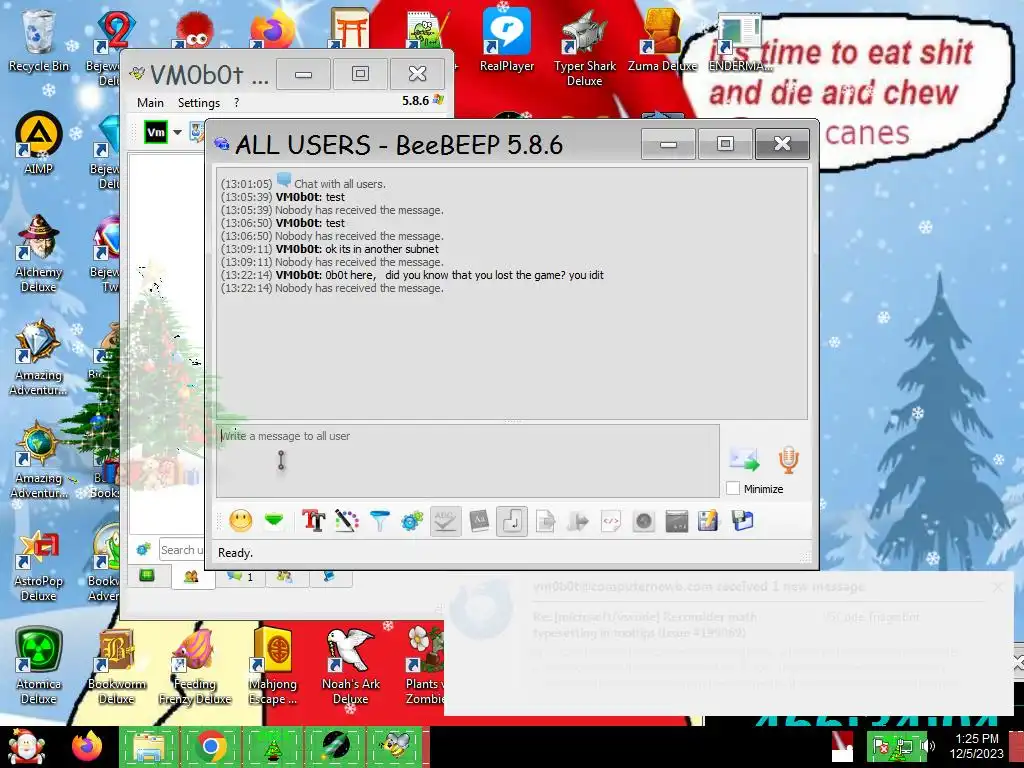Open the ? help menu in VM0b0t window
Image resolution: width=1024 pixels, height=768 pixels.
point(236,103)
